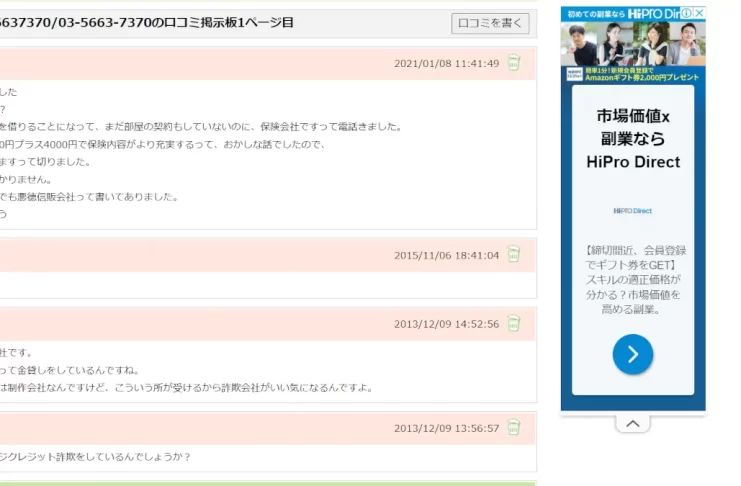Click the trash icon beside 2015/11/06 18:41:04

(x=514, y=255)
